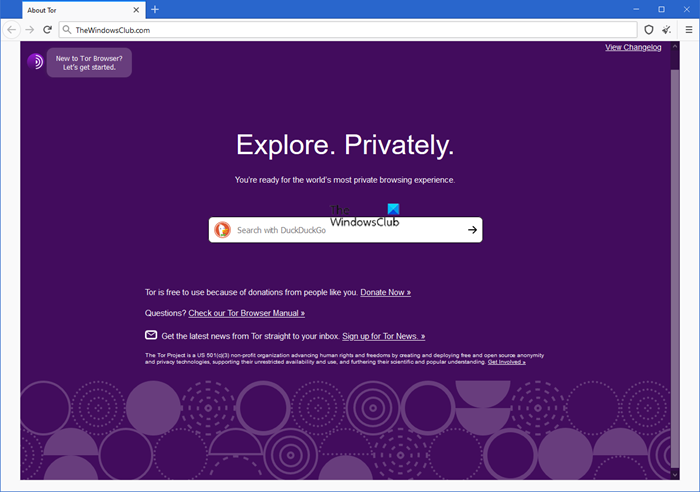Reload the current page
700x492 pixels.
coord(47,30)
